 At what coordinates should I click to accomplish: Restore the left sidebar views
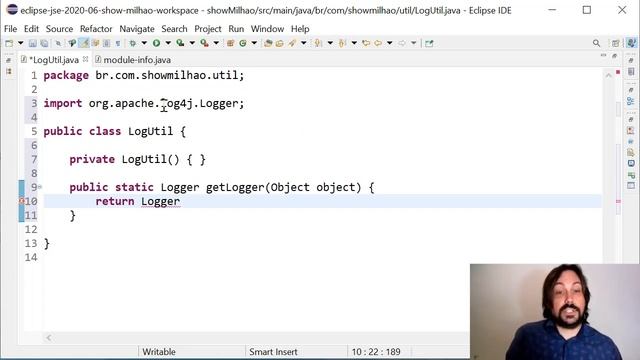9,60
